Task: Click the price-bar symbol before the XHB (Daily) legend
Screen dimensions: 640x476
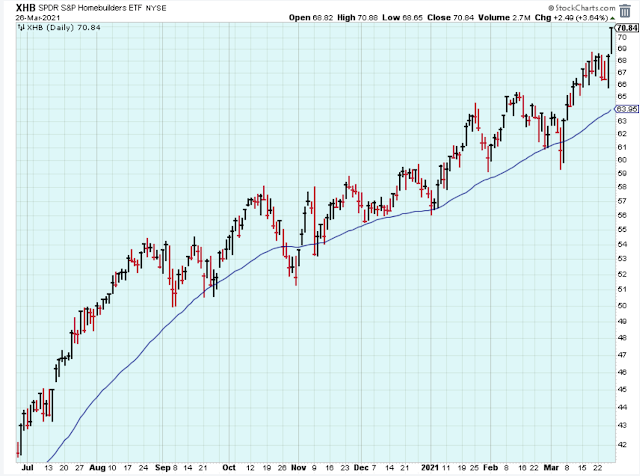Action: (22, 27)
